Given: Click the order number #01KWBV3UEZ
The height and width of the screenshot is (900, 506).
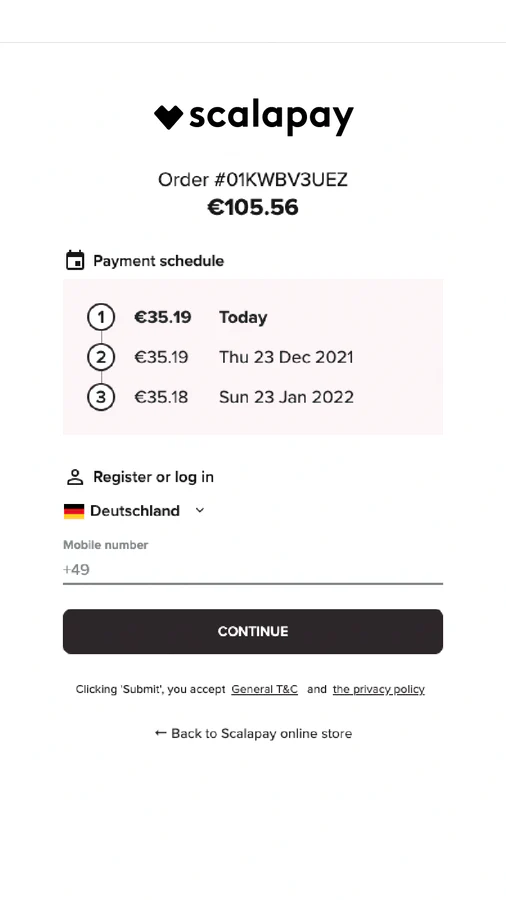Looking at the screenshot, I should click(x=281, y=180).
